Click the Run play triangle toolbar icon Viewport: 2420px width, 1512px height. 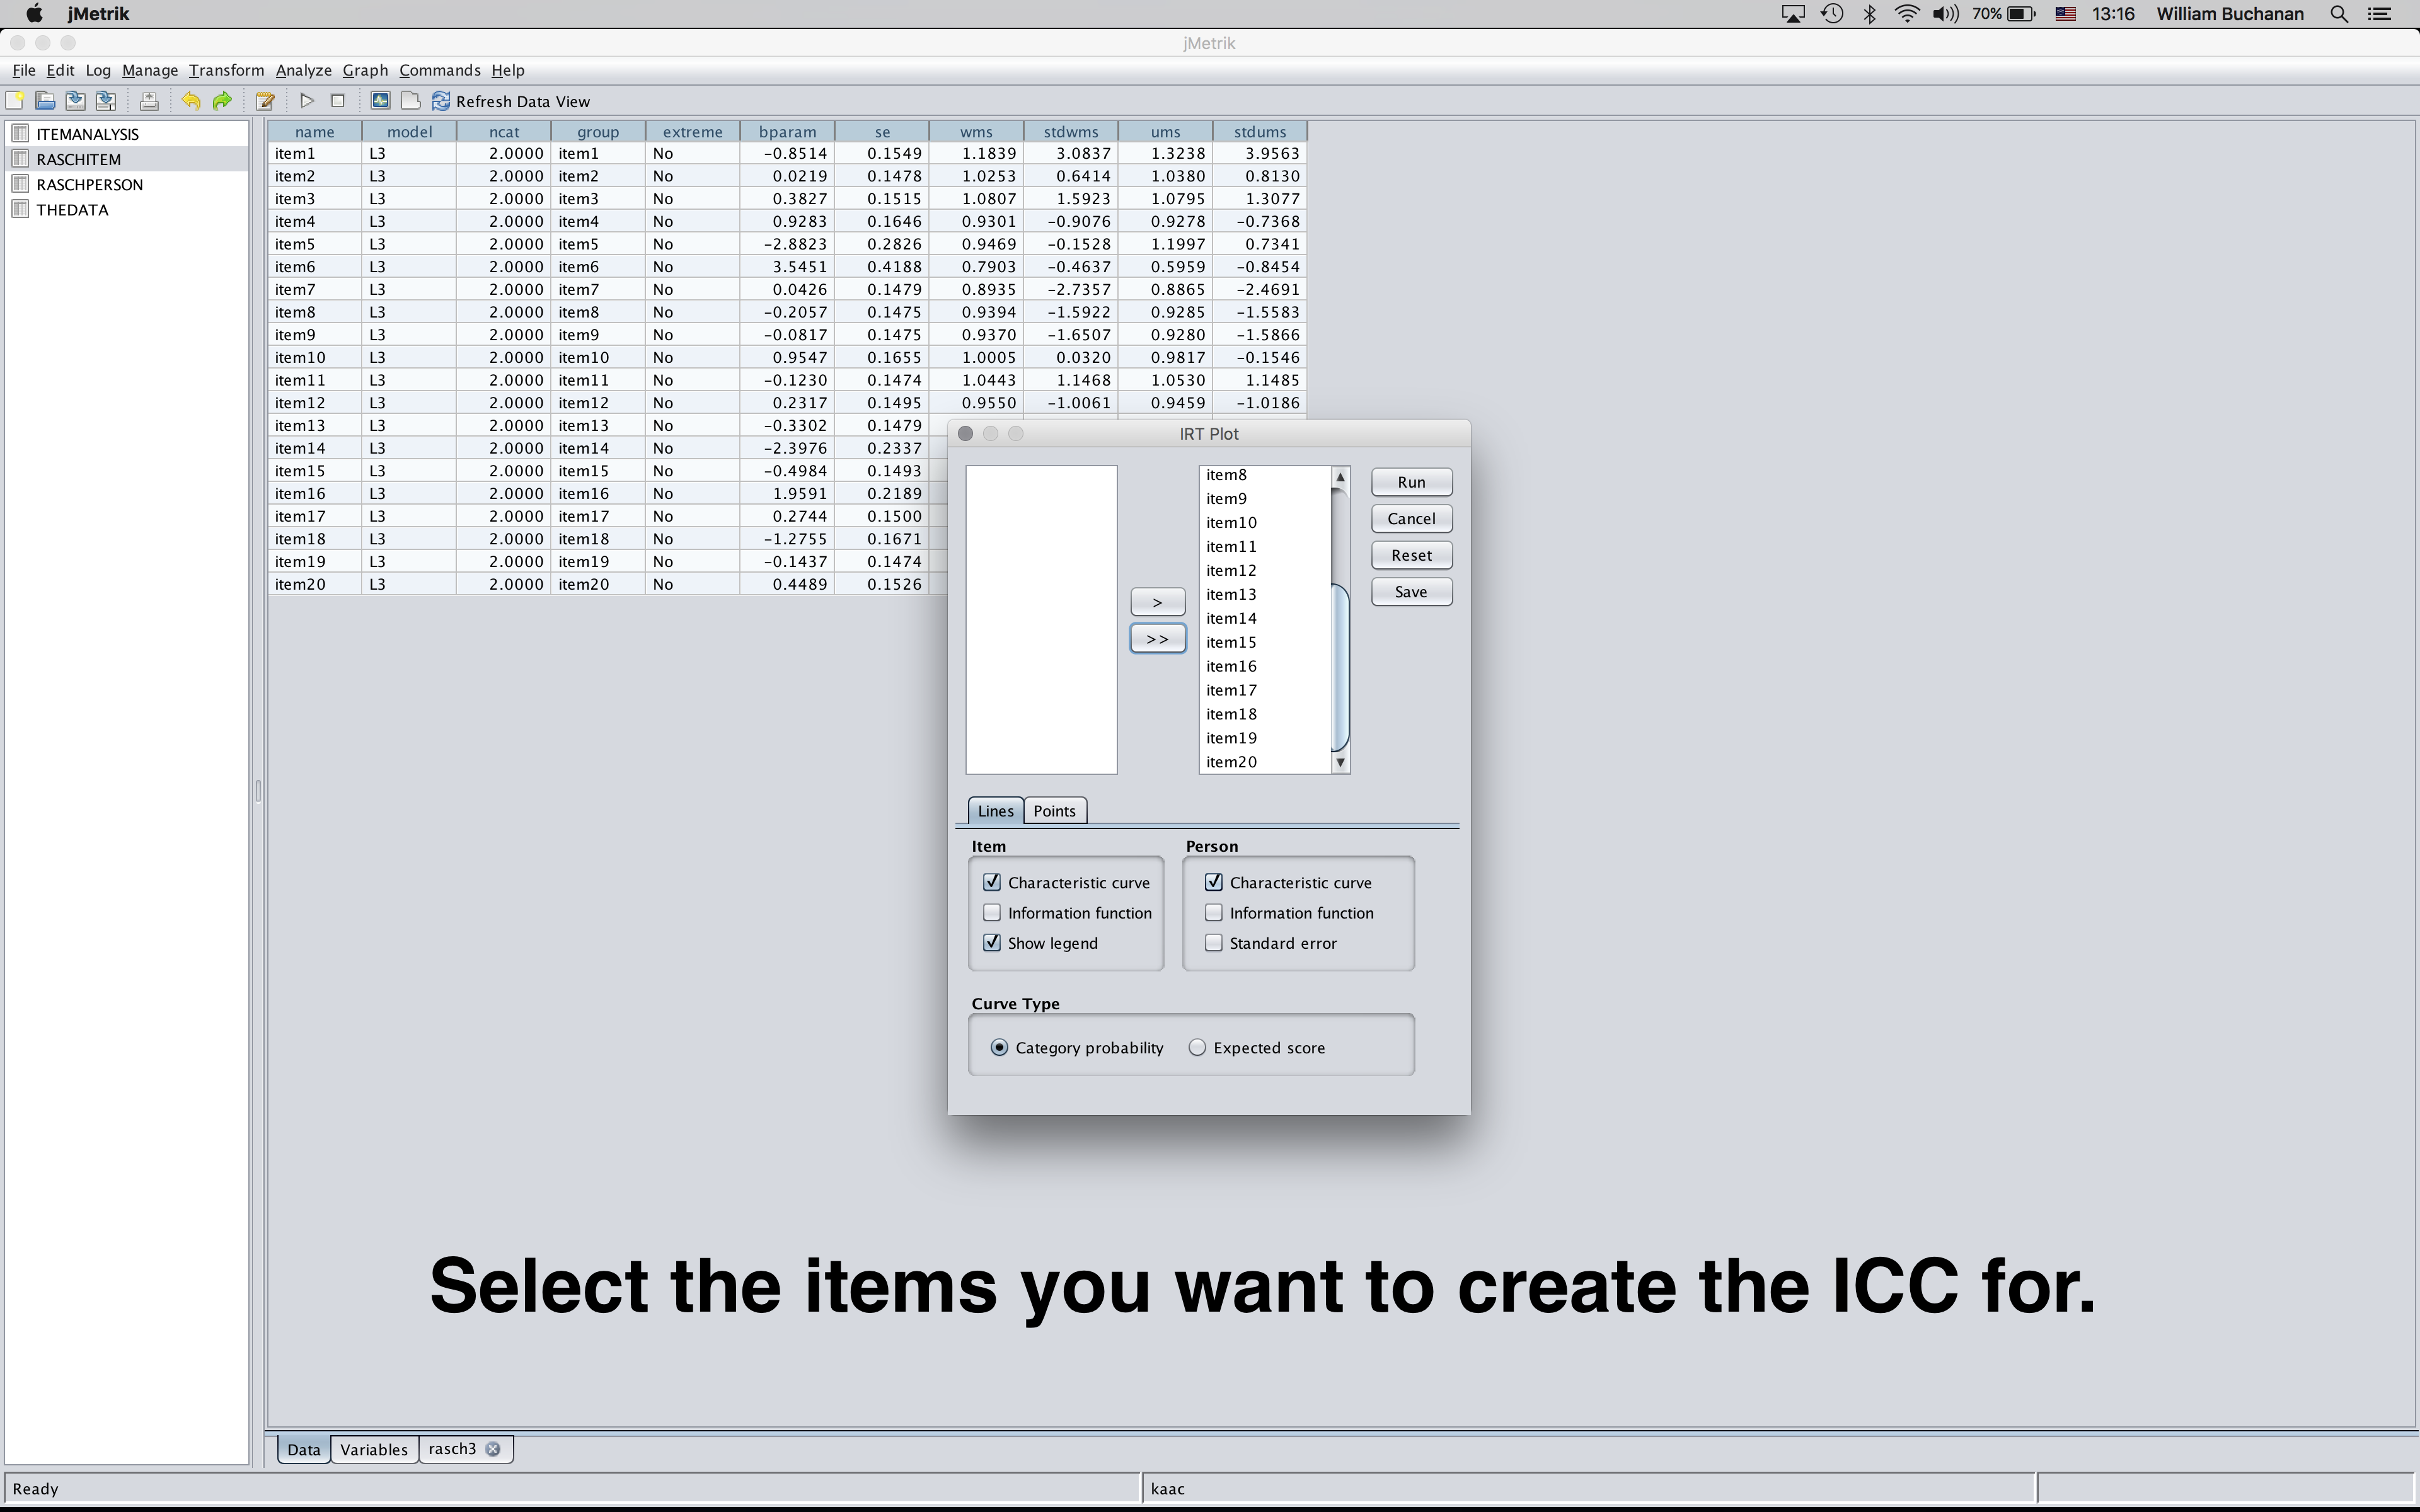coord(307,101)
